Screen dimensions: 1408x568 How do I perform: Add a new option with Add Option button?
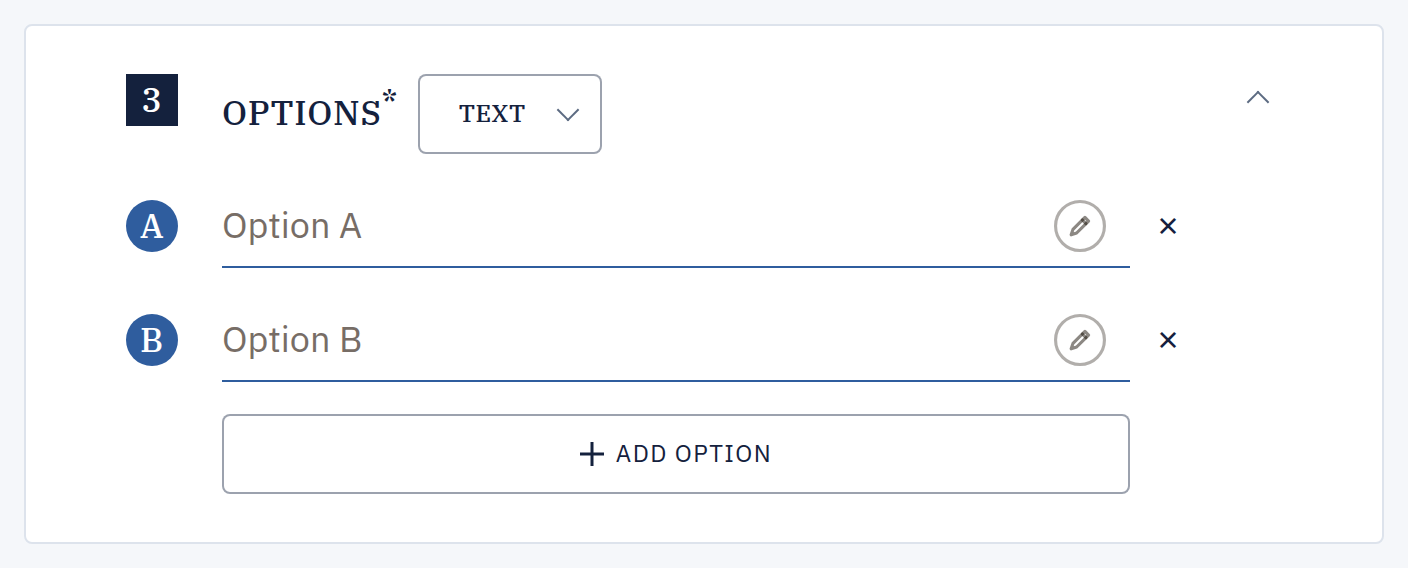click(676, 454)
